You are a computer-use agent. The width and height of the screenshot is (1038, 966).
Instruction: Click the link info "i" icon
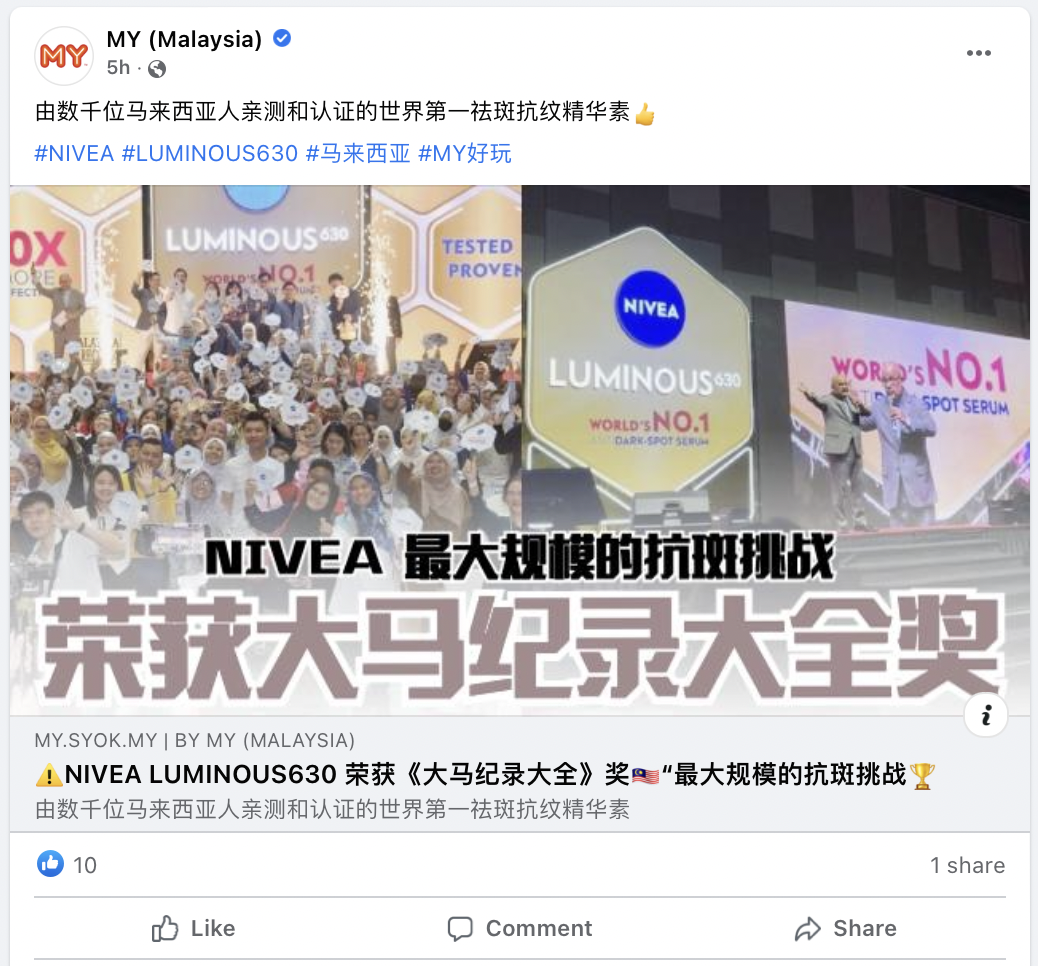point(986,715)
